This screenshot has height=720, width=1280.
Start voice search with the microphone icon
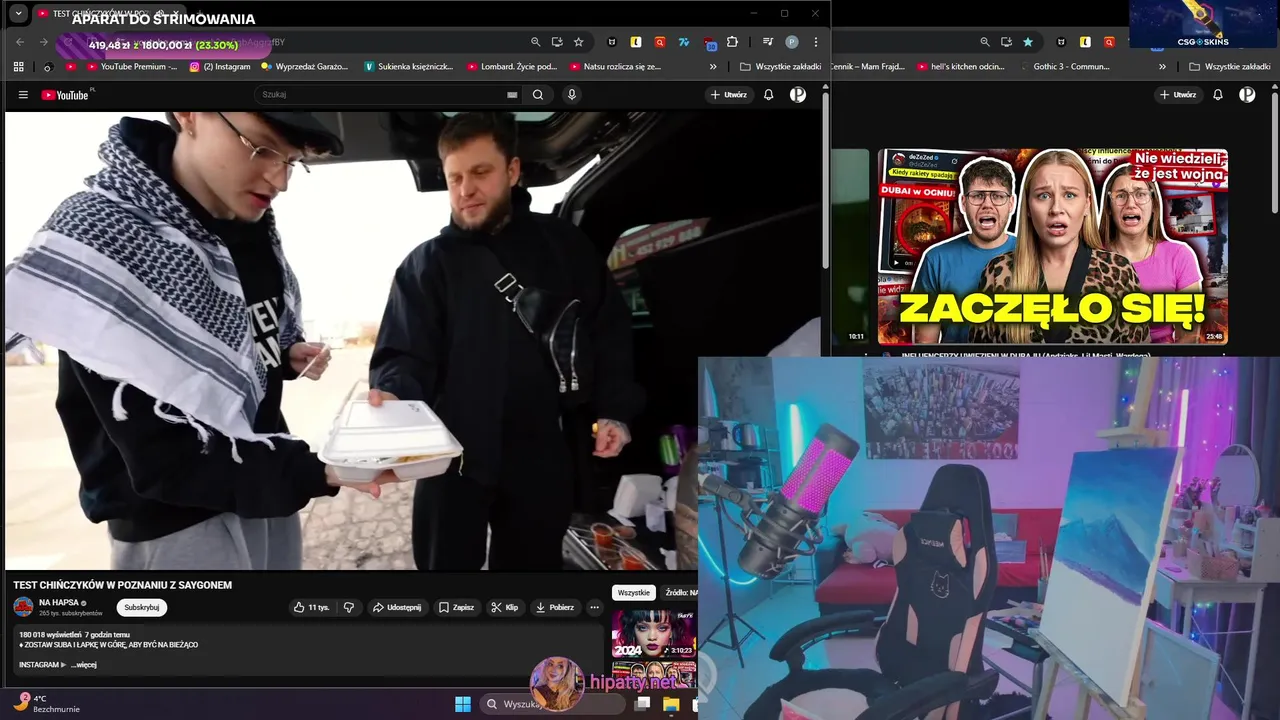click(572, 95)
